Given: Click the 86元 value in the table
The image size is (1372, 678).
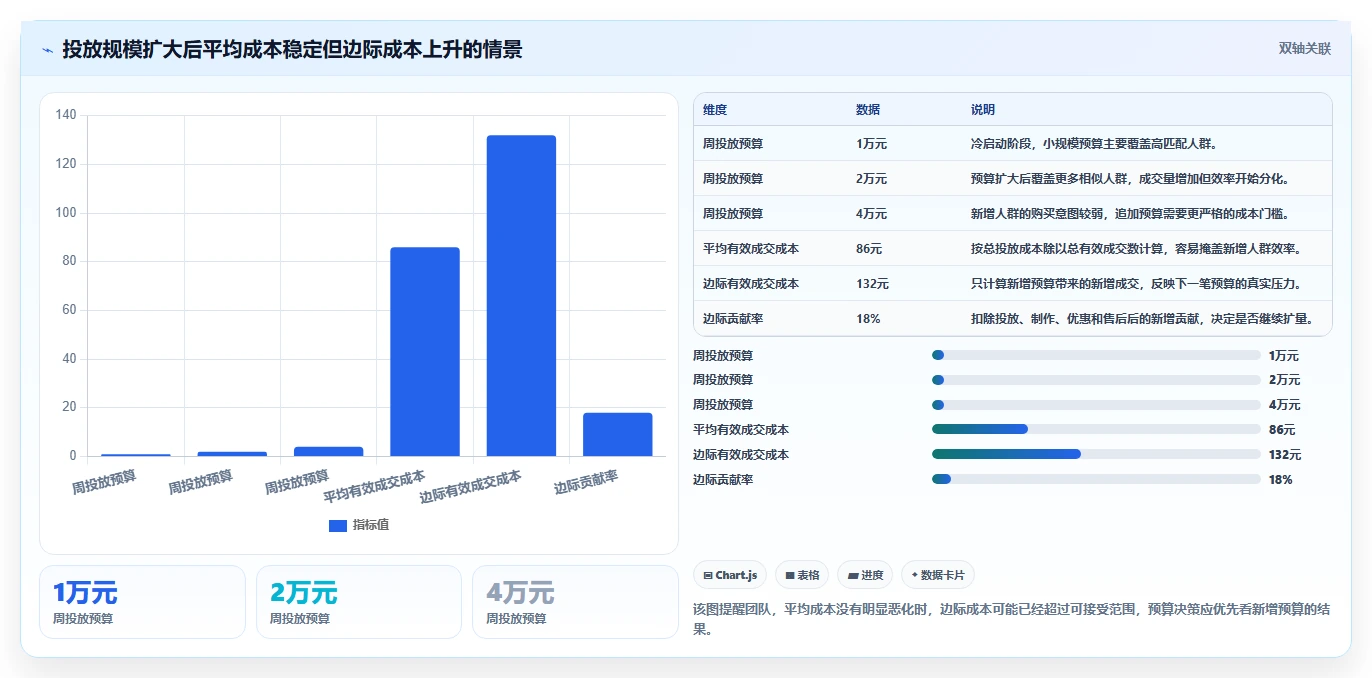Looking at the screenshot, I should (869, 249).
